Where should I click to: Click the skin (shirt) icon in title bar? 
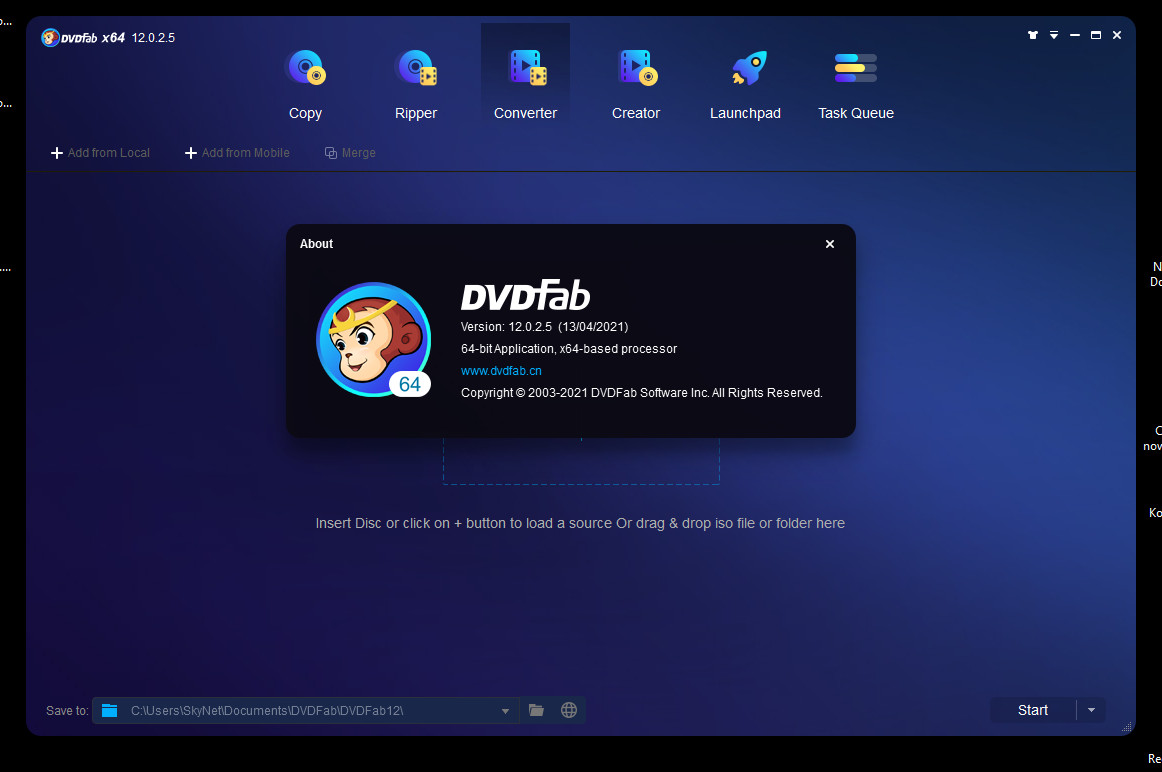click(1032, 35)
